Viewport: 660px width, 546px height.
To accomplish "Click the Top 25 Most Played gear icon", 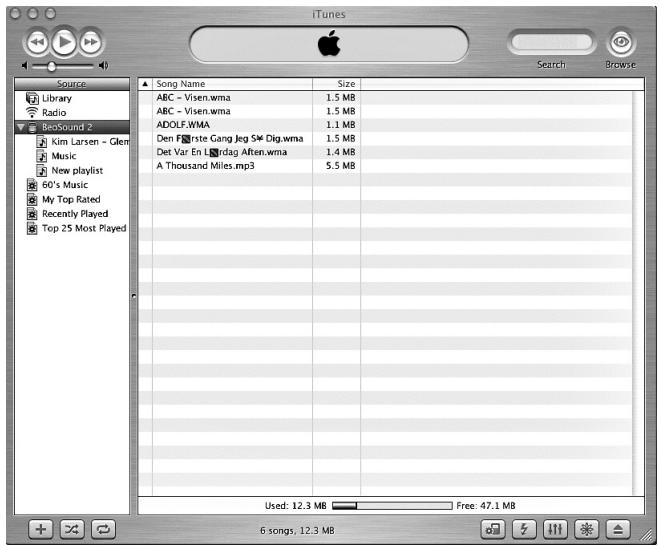I will [x=32, y=228].
